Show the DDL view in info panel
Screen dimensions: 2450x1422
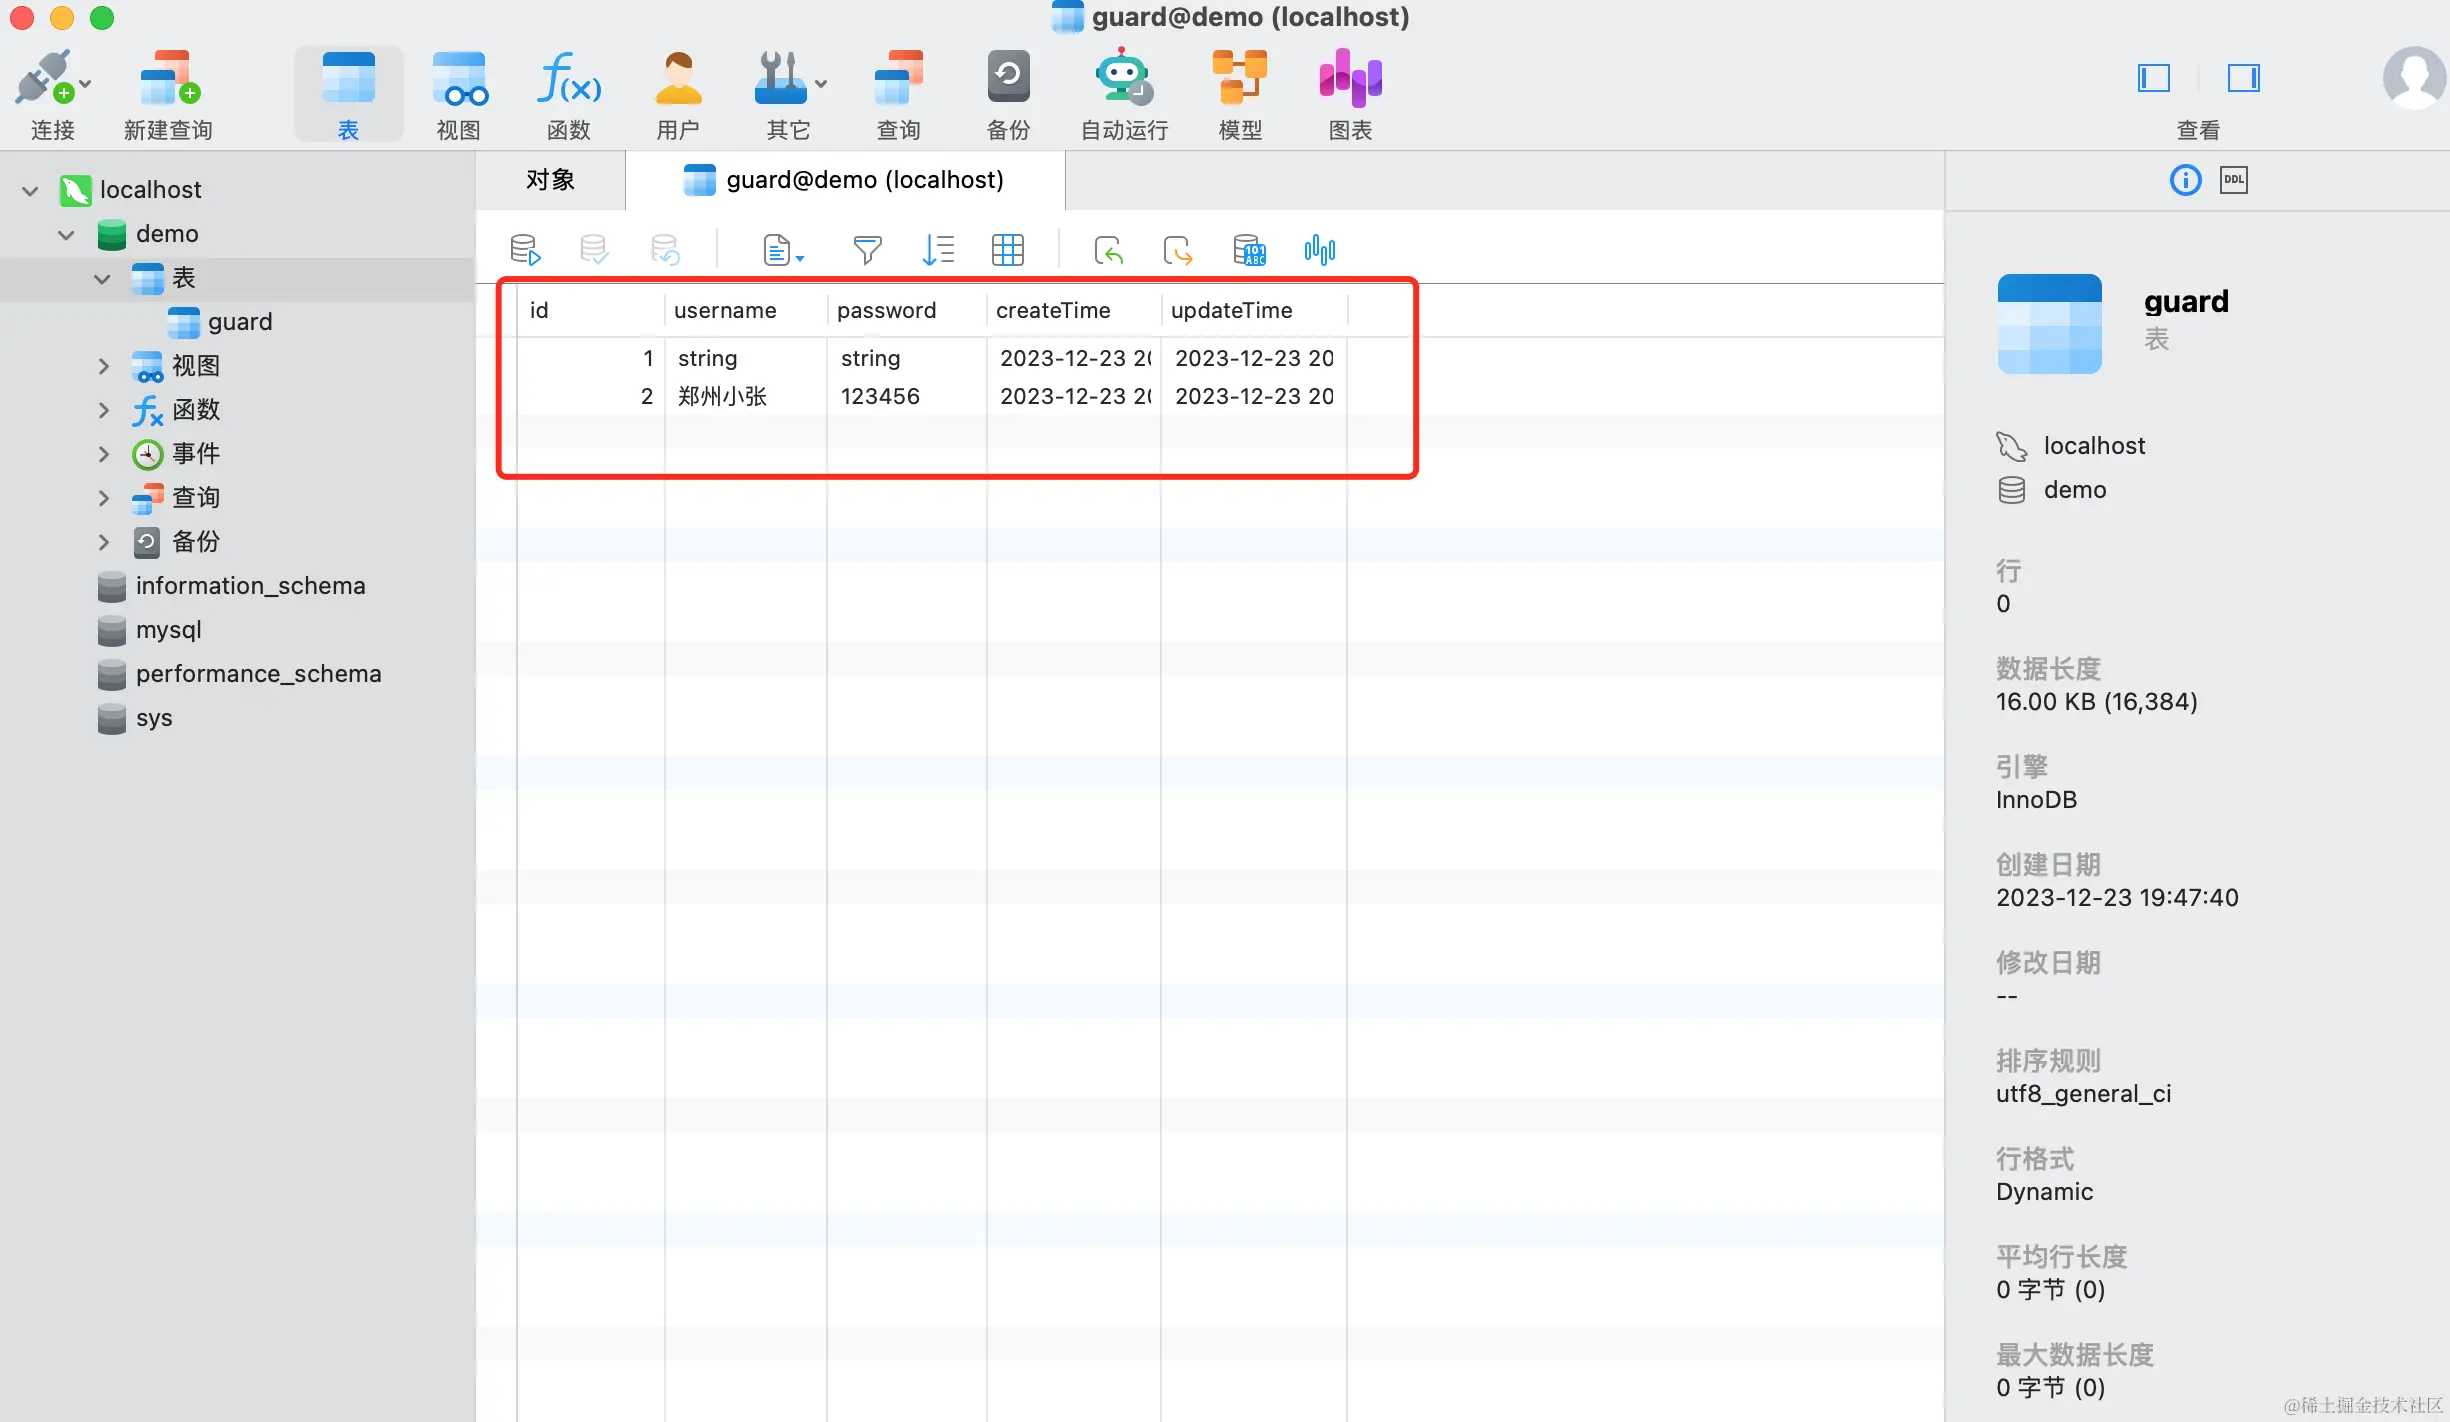pyautogui.click(x=2234, y=180)
